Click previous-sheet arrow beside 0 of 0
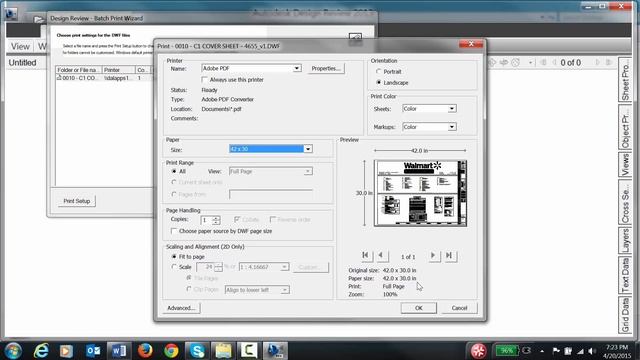 [554, 62]
